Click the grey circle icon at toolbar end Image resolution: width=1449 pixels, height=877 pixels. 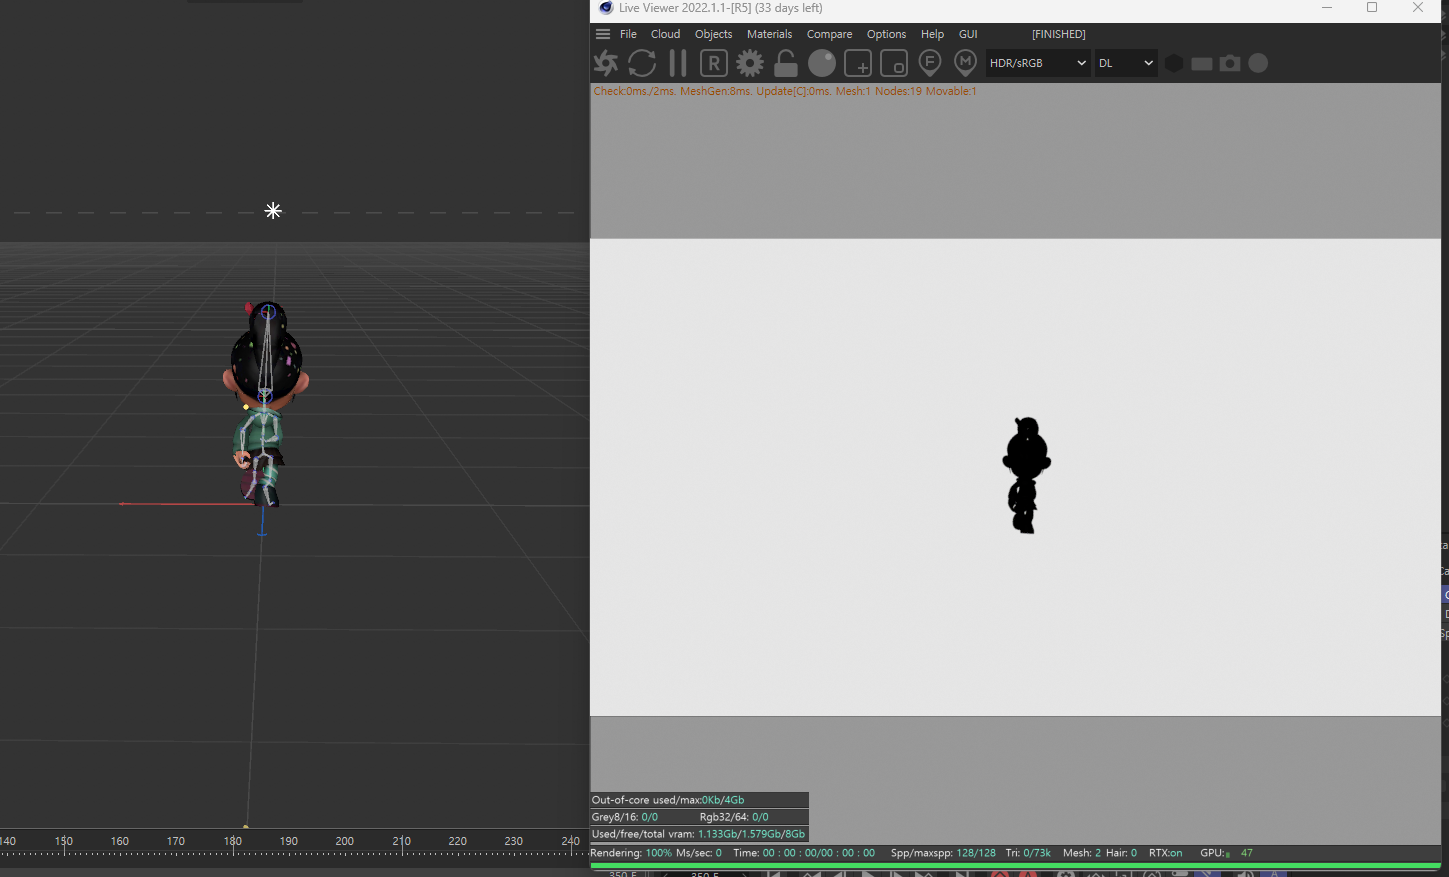point(1258,63)
